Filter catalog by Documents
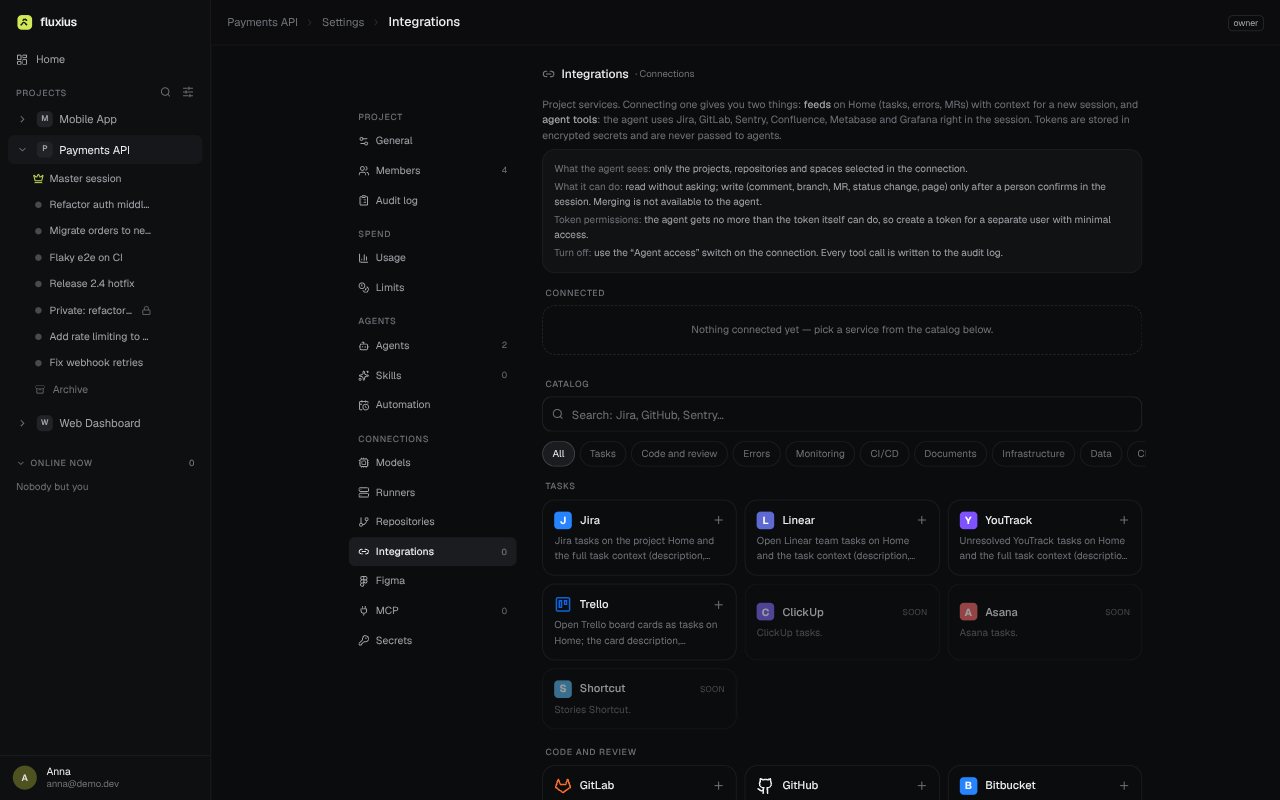 pos(950,454)
